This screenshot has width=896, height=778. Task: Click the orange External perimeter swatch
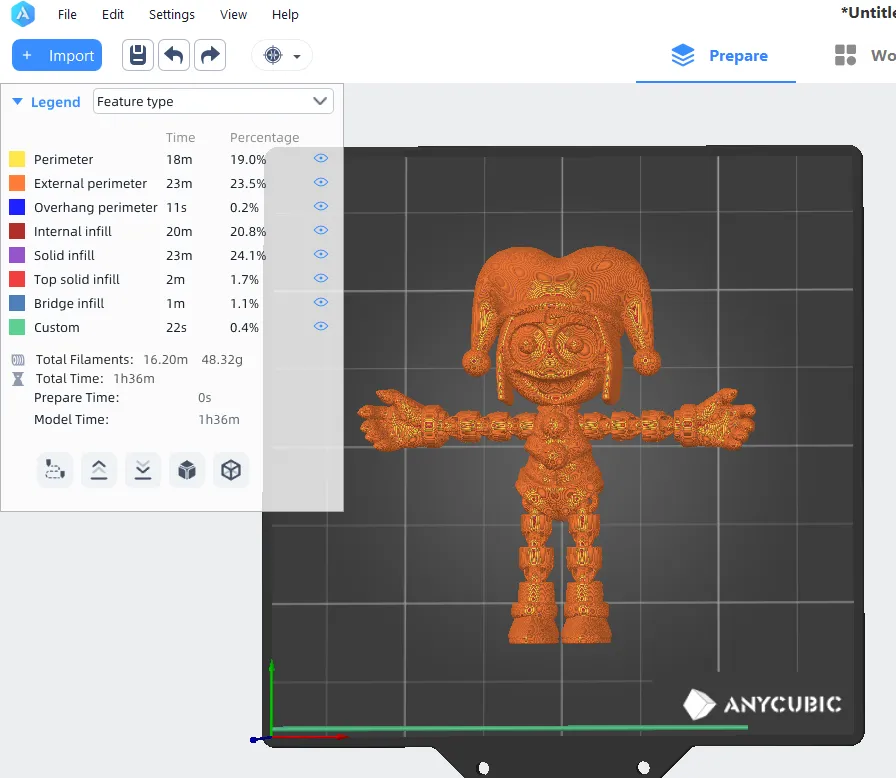[17, 183]
